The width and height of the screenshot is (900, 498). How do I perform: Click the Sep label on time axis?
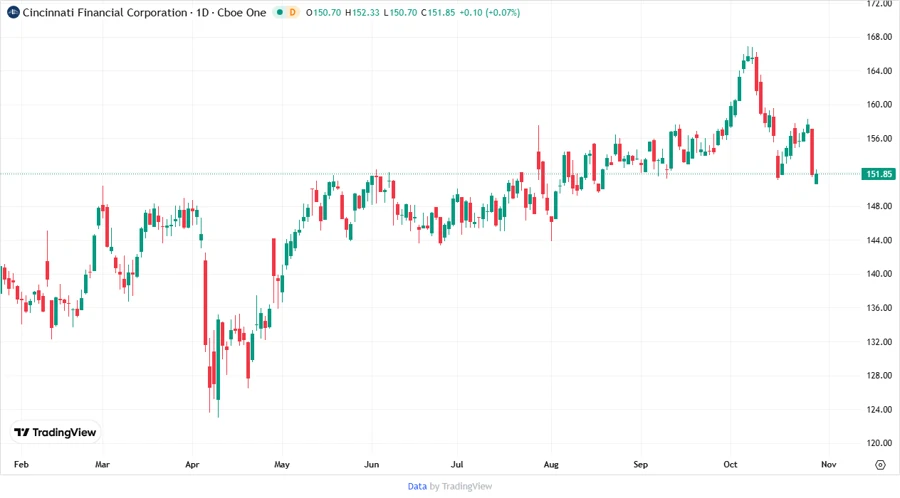(x=641, y=464)
